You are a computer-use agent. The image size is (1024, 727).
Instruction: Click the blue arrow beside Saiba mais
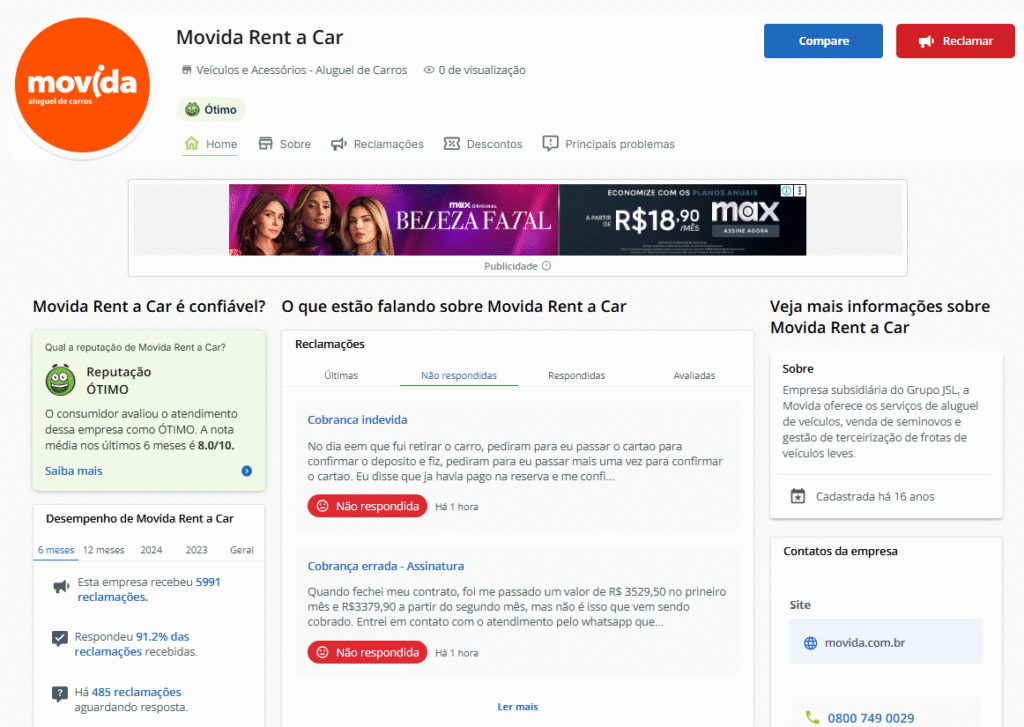[246, 471]
